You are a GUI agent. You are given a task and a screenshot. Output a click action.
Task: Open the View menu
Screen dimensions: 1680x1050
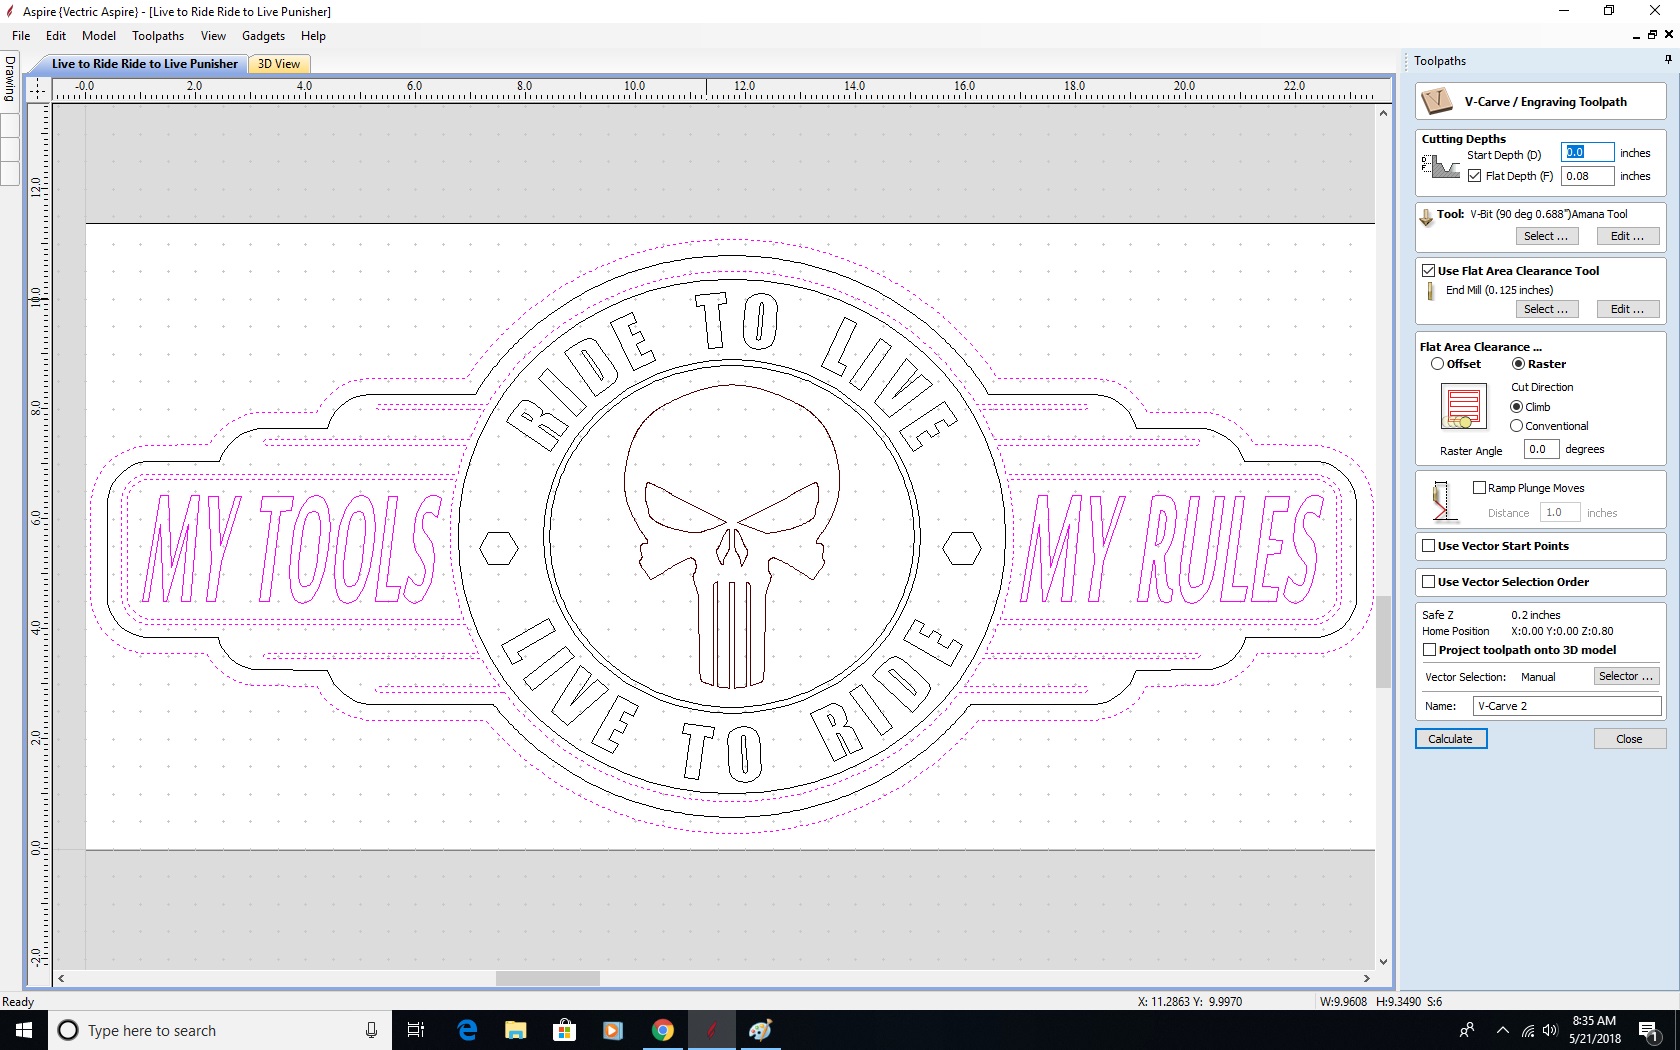213,36
